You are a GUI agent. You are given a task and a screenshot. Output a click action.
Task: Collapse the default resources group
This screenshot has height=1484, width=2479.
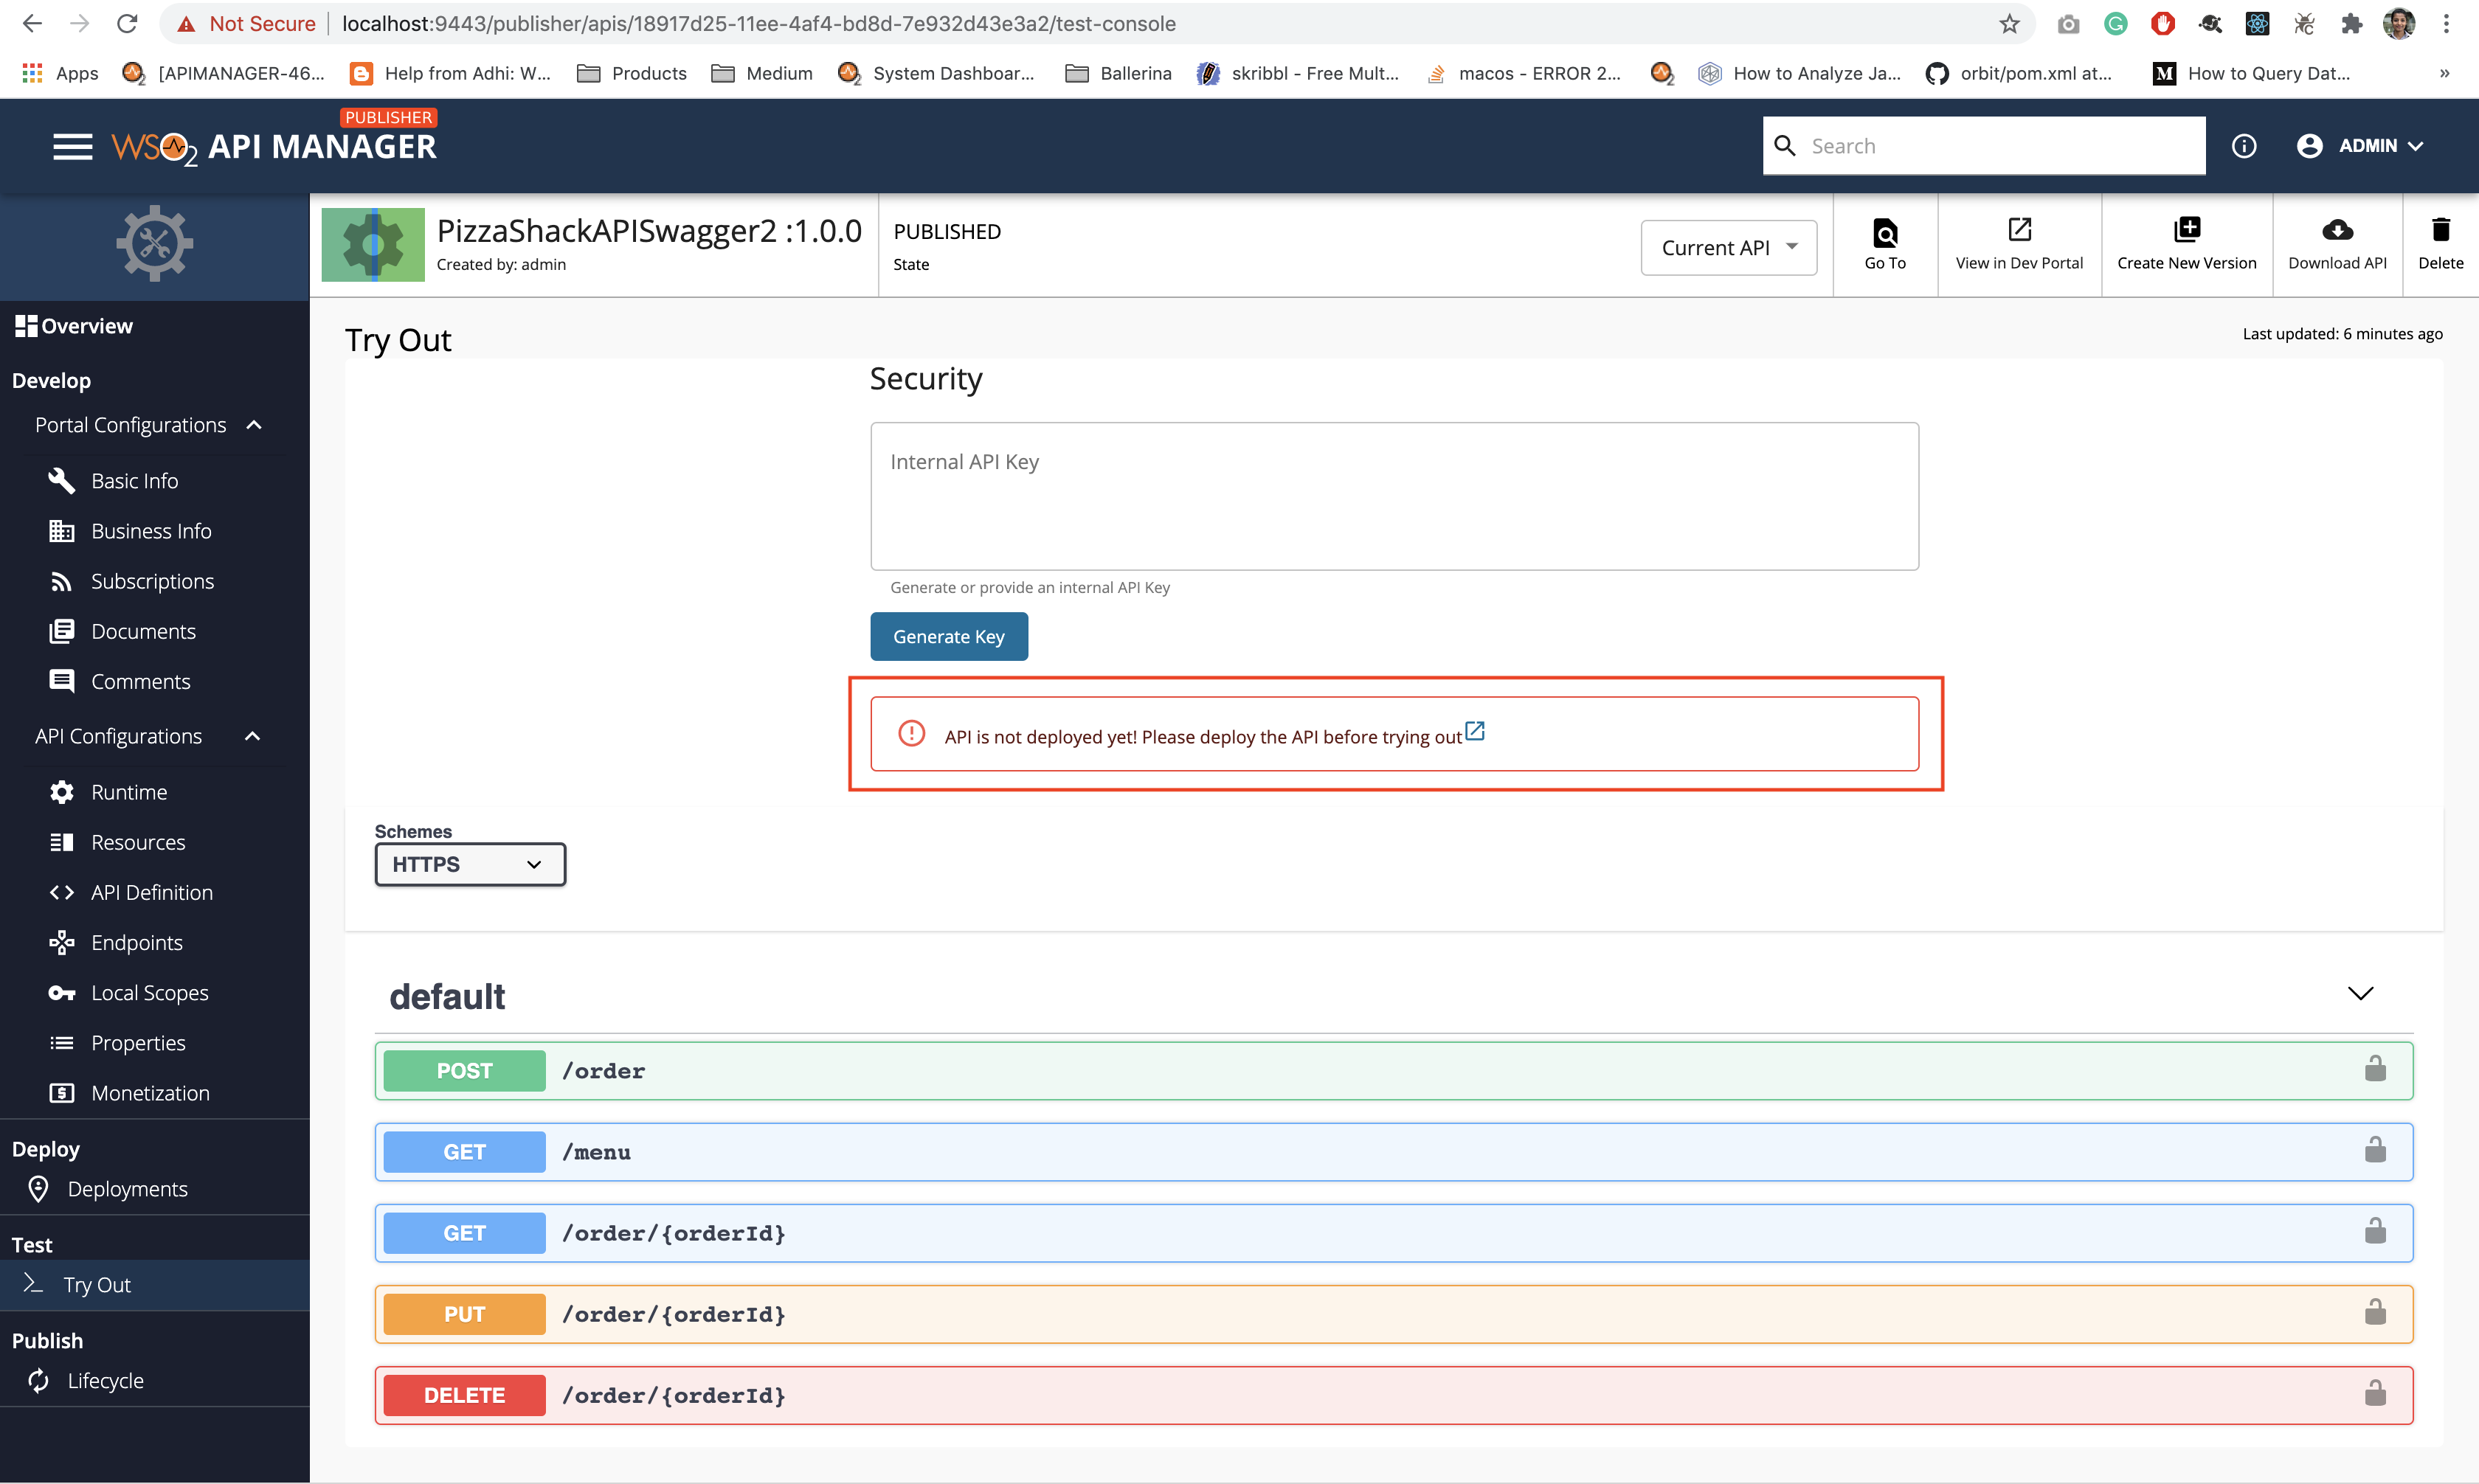2361,993
